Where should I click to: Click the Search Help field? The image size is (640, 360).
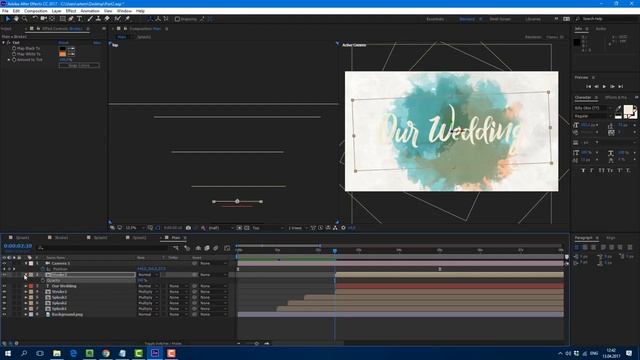(x=607, y=19)
